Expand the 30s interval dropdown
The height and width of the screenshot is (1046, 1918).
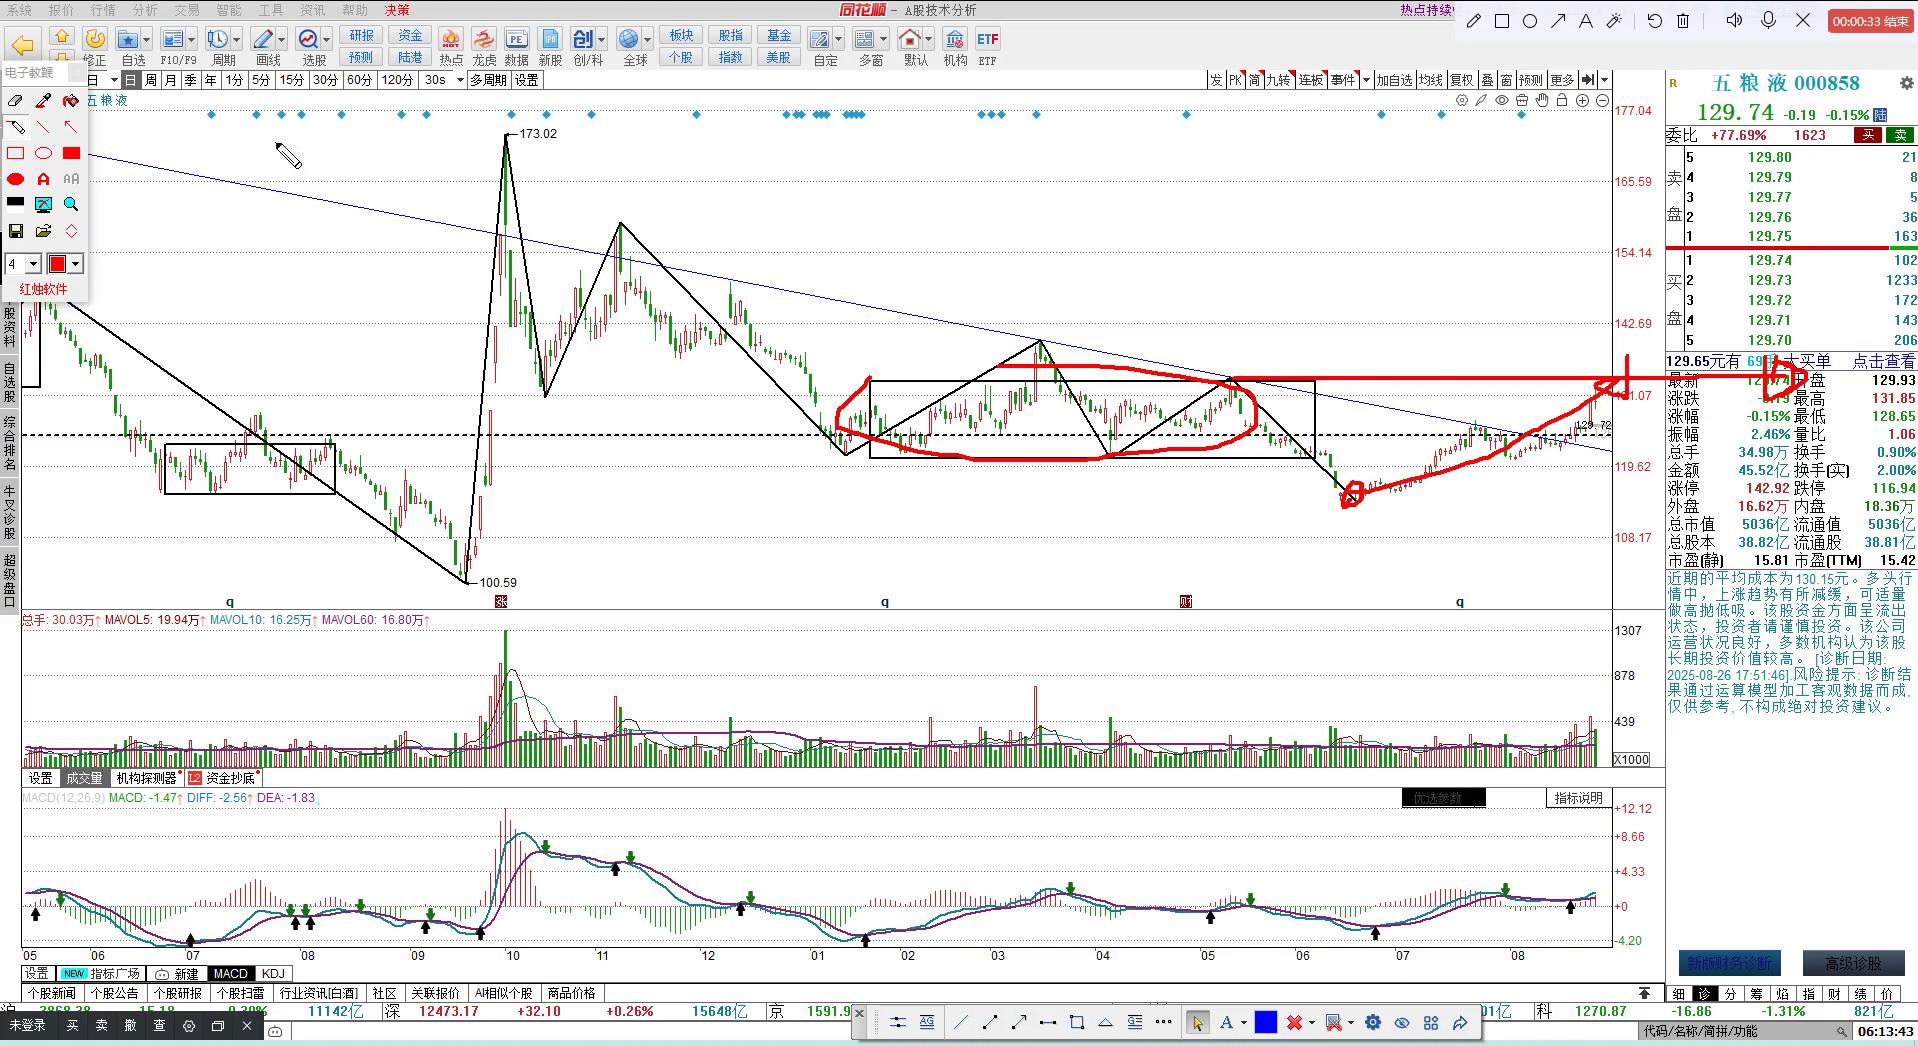(459, 80)
